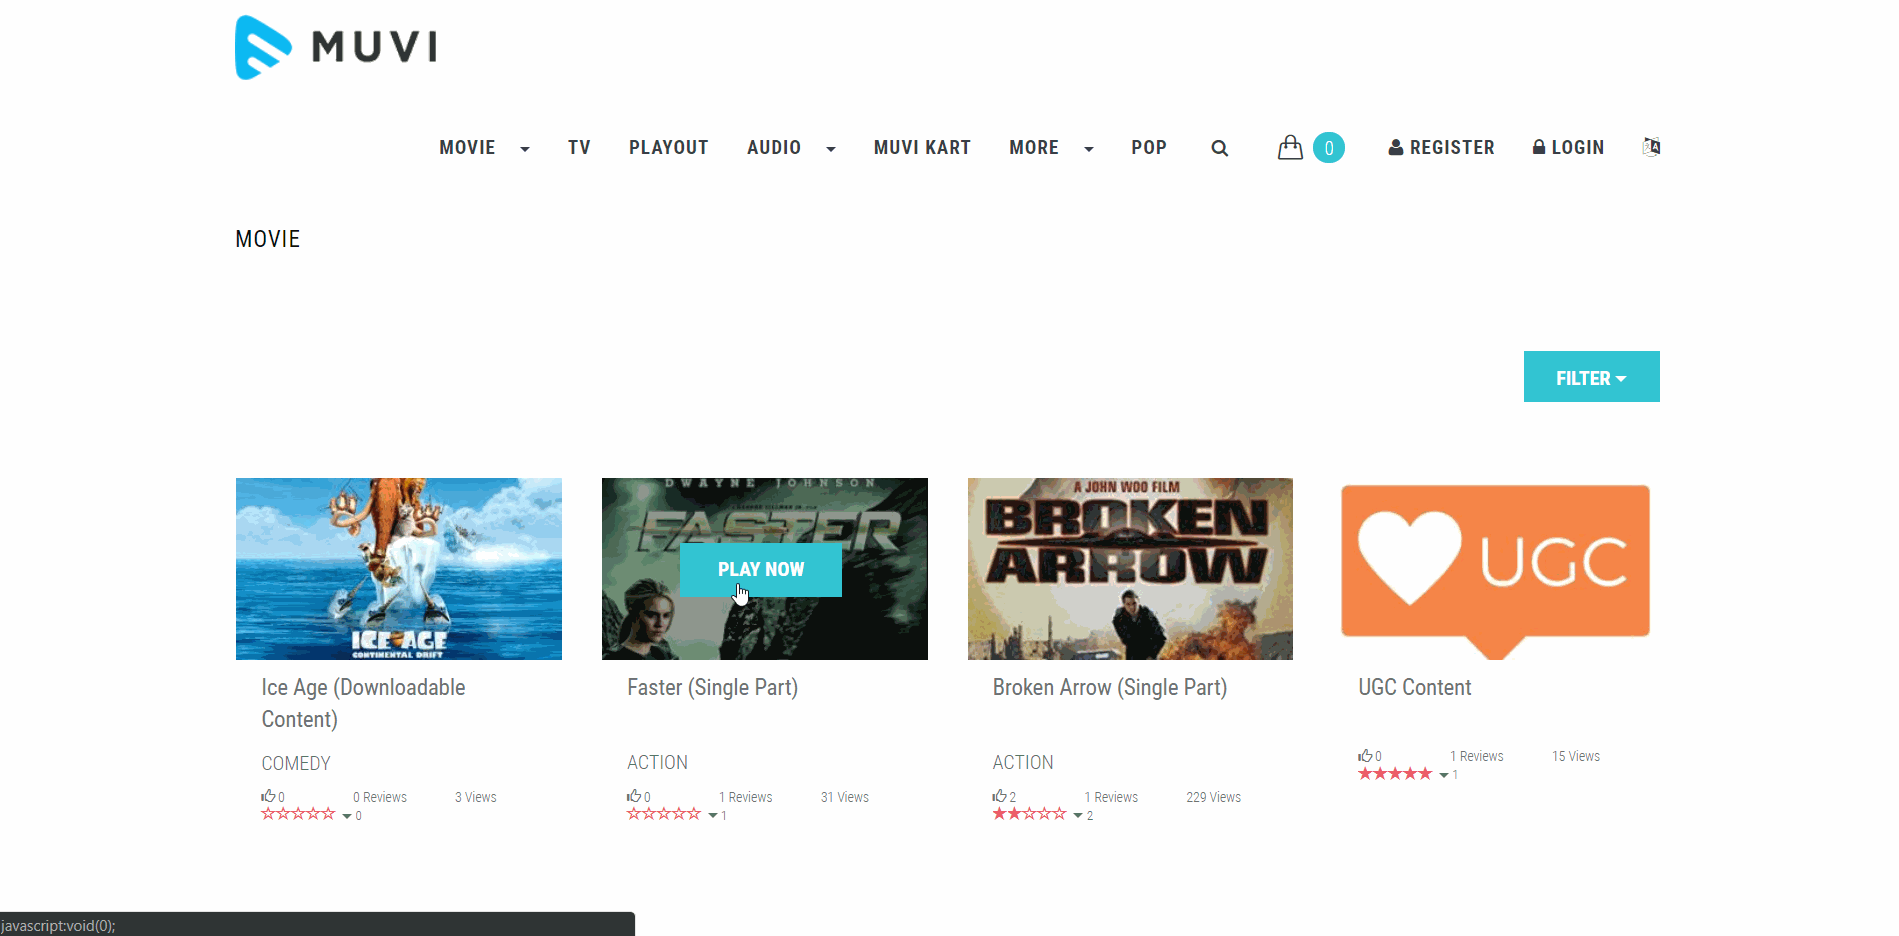The width and height of the screenshot is (1899, 936).
Task: Expand Faster rating breakdown arrow
Action: tap(713, 816)
